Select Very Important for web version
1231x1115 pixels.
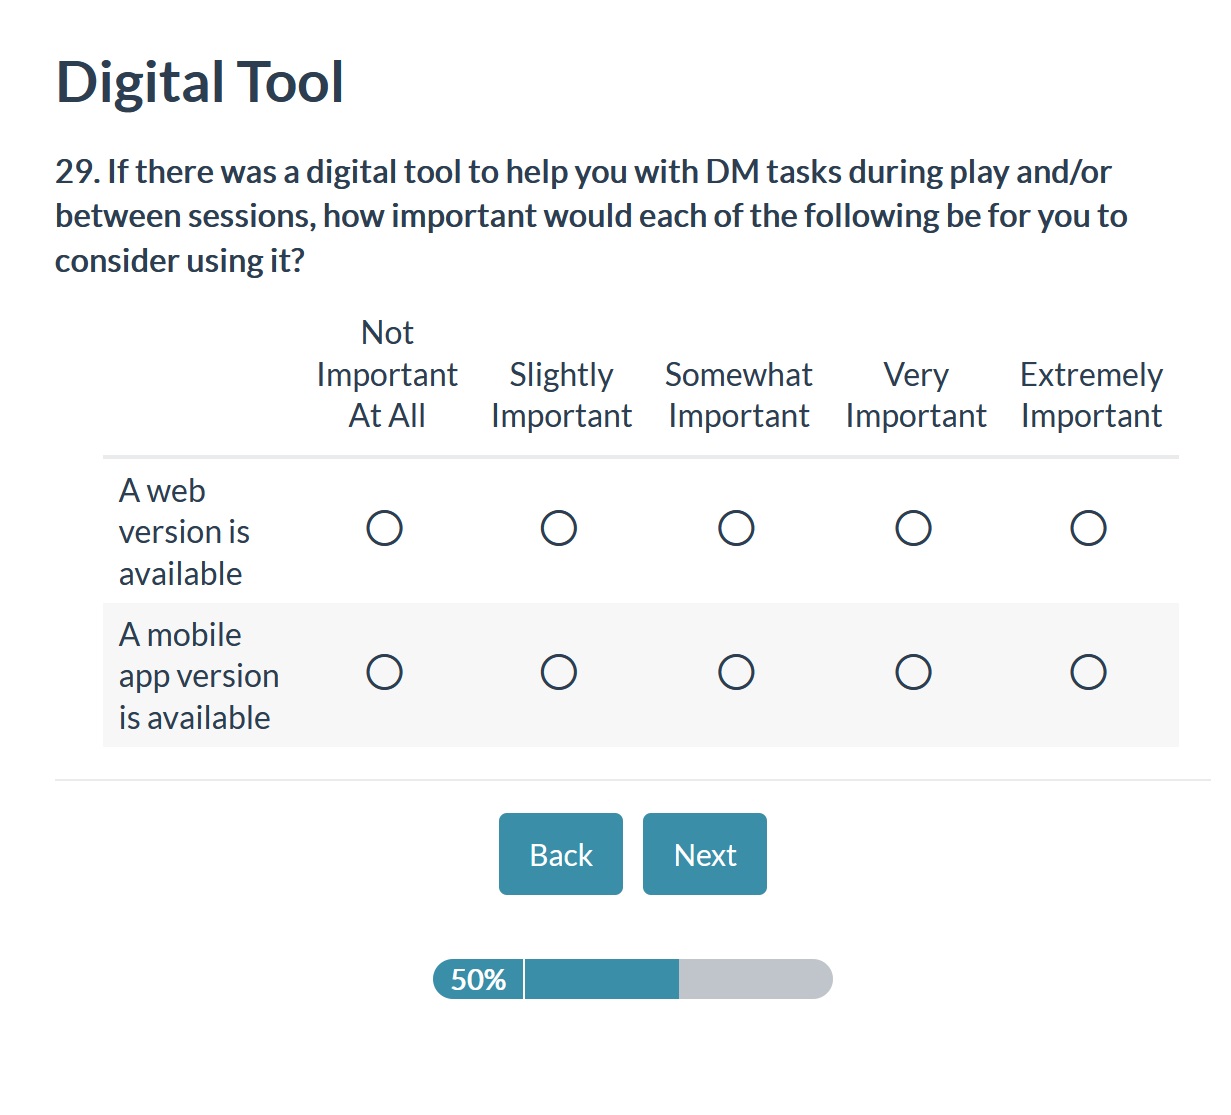913,528
